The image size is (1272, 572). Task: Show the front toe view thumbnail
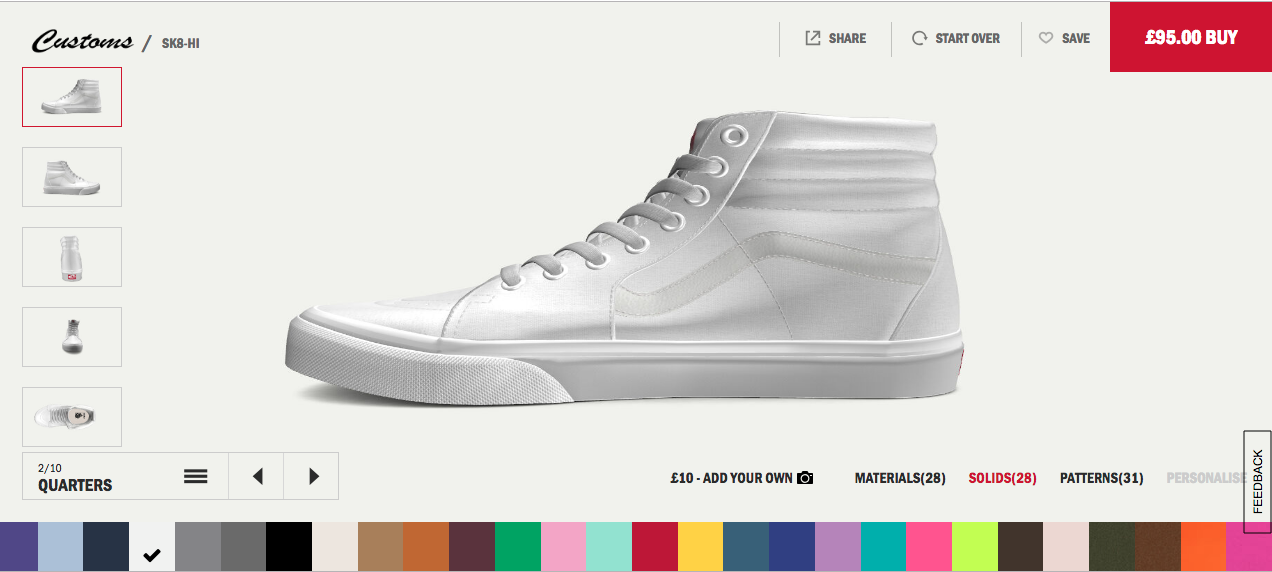pos(72,337)
